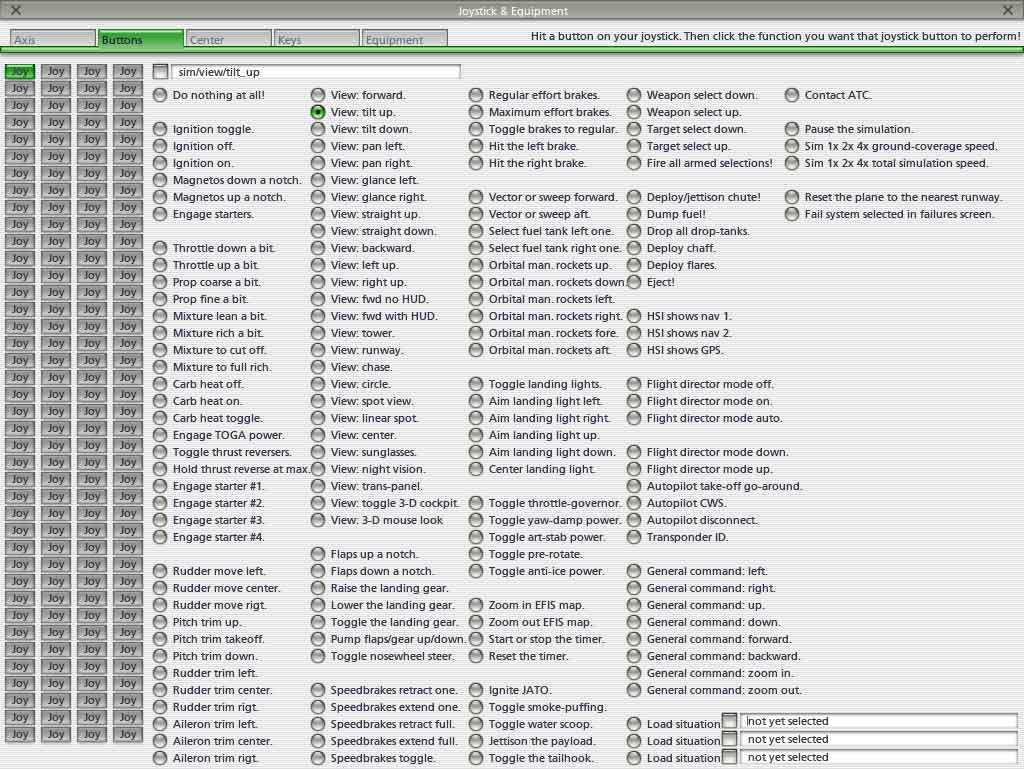Choose 'View: forward.' radio button
Image resolution: width=1024 pixels, height=769 pixels.
point(318,95)
